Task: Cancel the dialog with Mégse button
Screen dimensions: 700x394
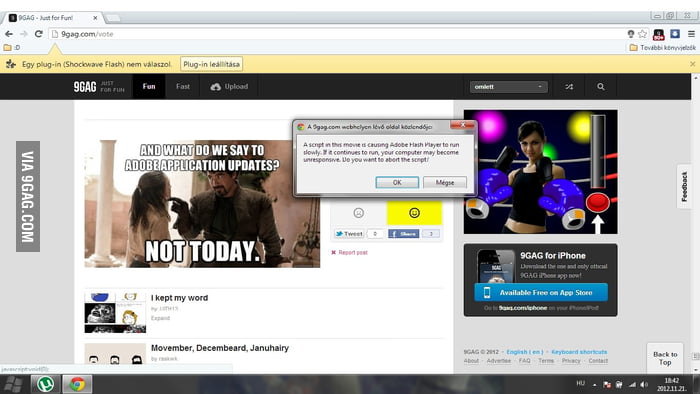Action: [x=445, y=182]
